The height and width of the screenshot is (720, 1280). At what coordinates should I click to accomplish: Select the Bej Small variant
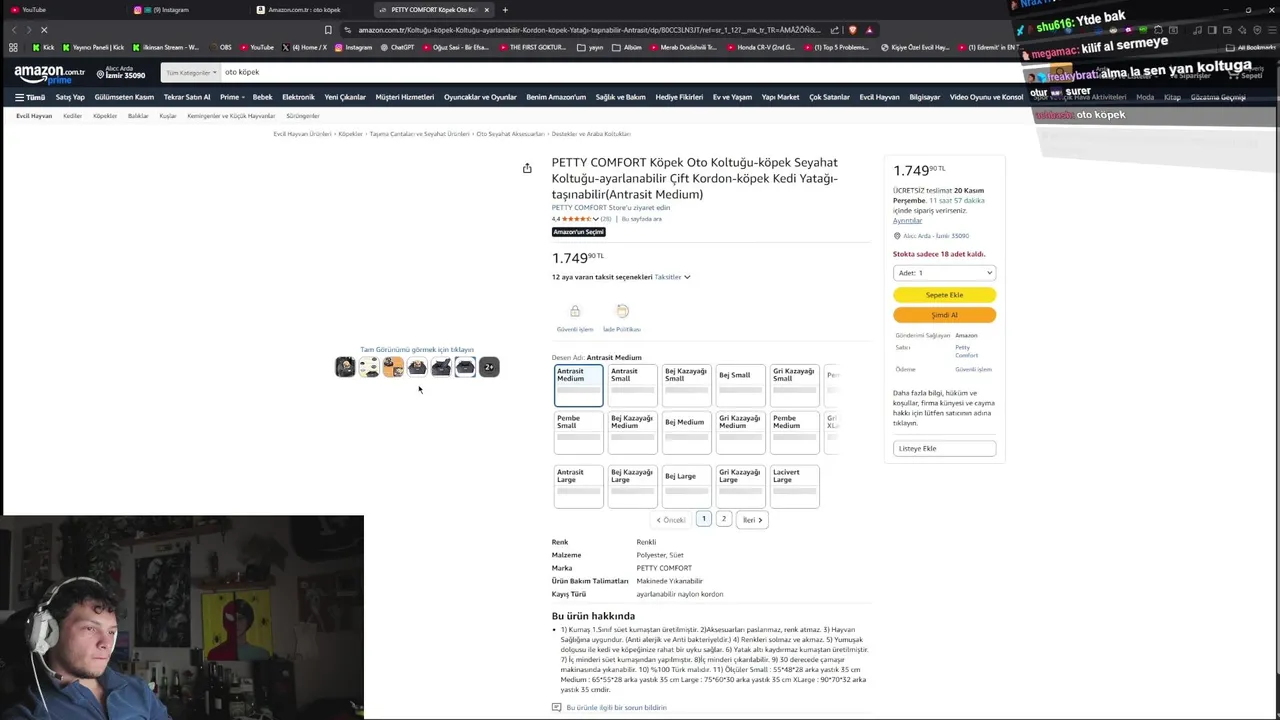741,385
